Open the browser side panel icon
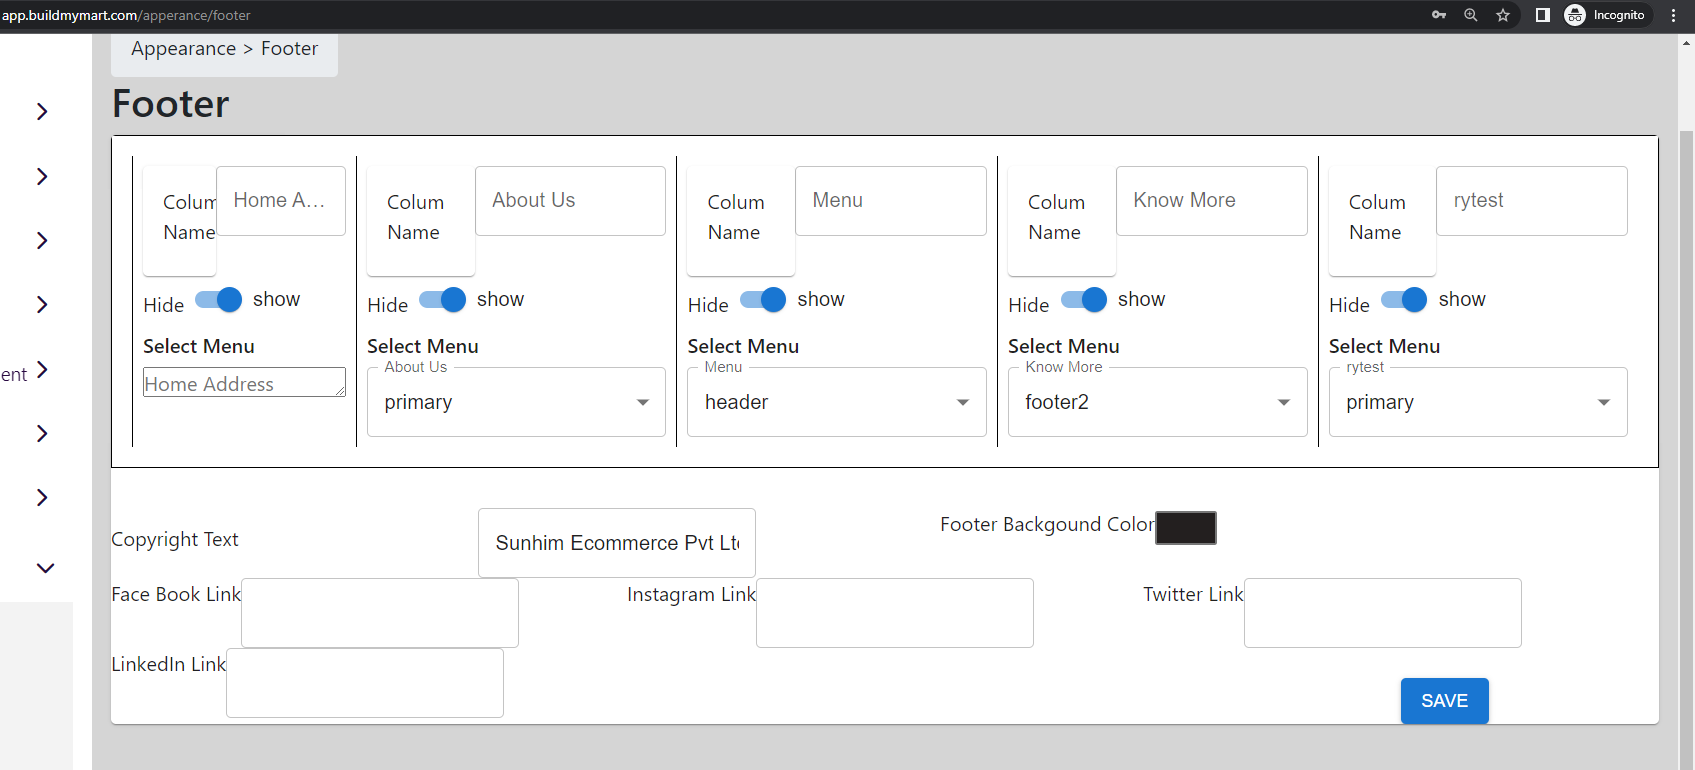 tap(1543, 15)
